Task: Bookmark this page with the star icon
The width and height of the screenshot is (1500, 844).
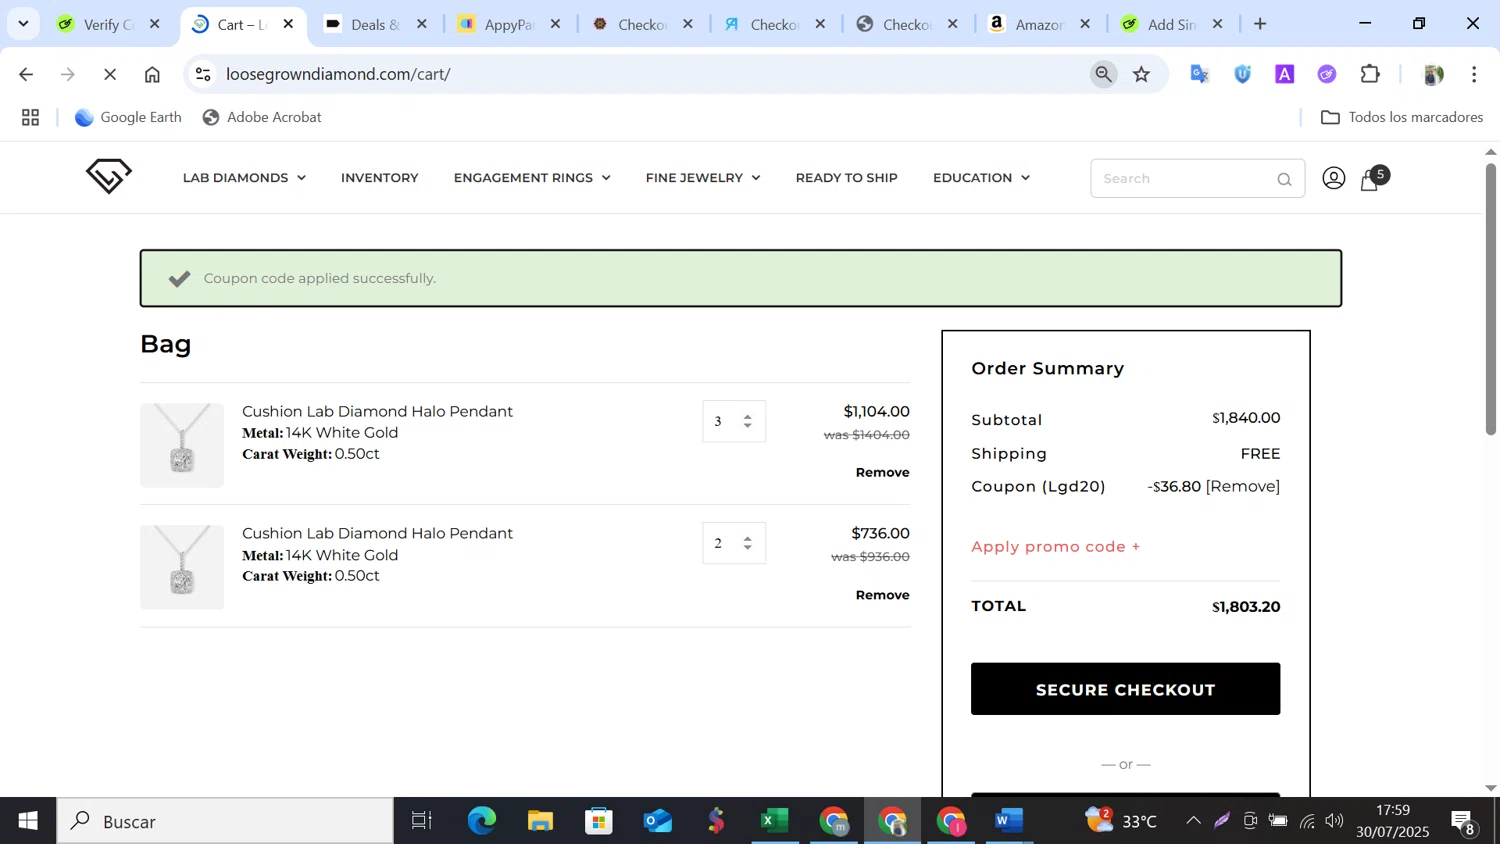Action: (1141, 74)
